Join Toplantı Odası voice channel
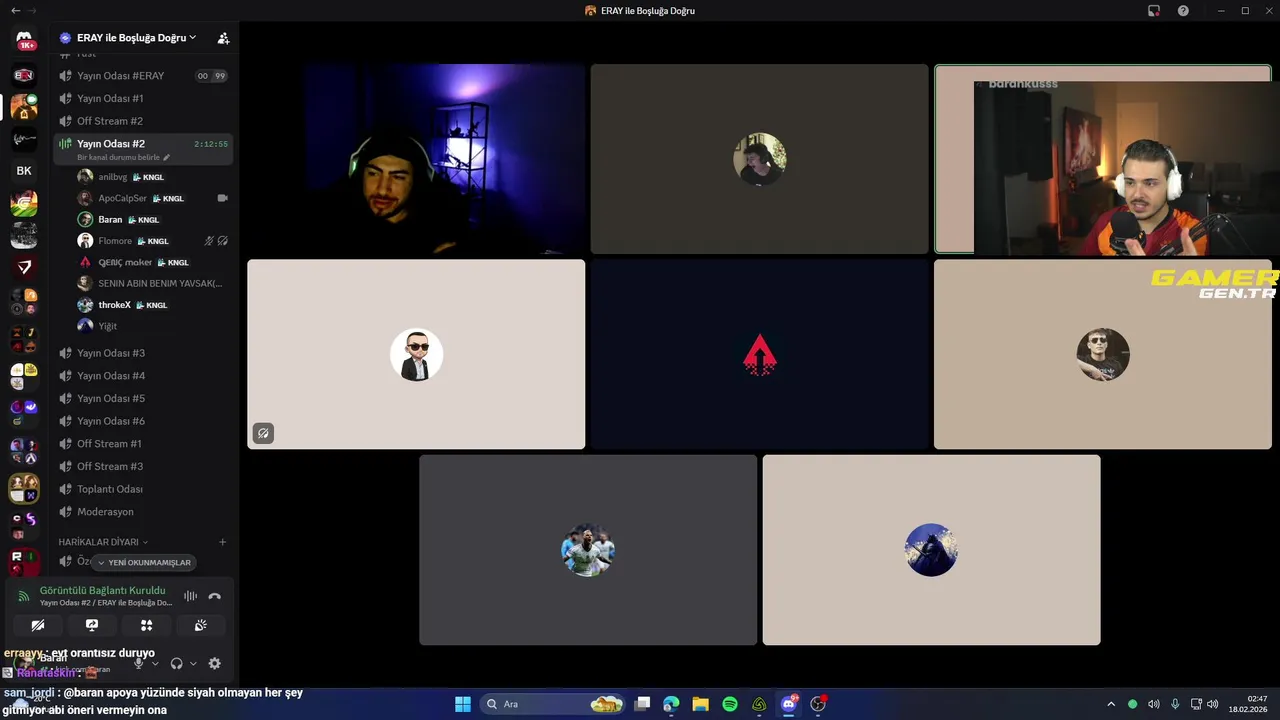The height and width of the screenshot is (720, 1280). [143, 489]
